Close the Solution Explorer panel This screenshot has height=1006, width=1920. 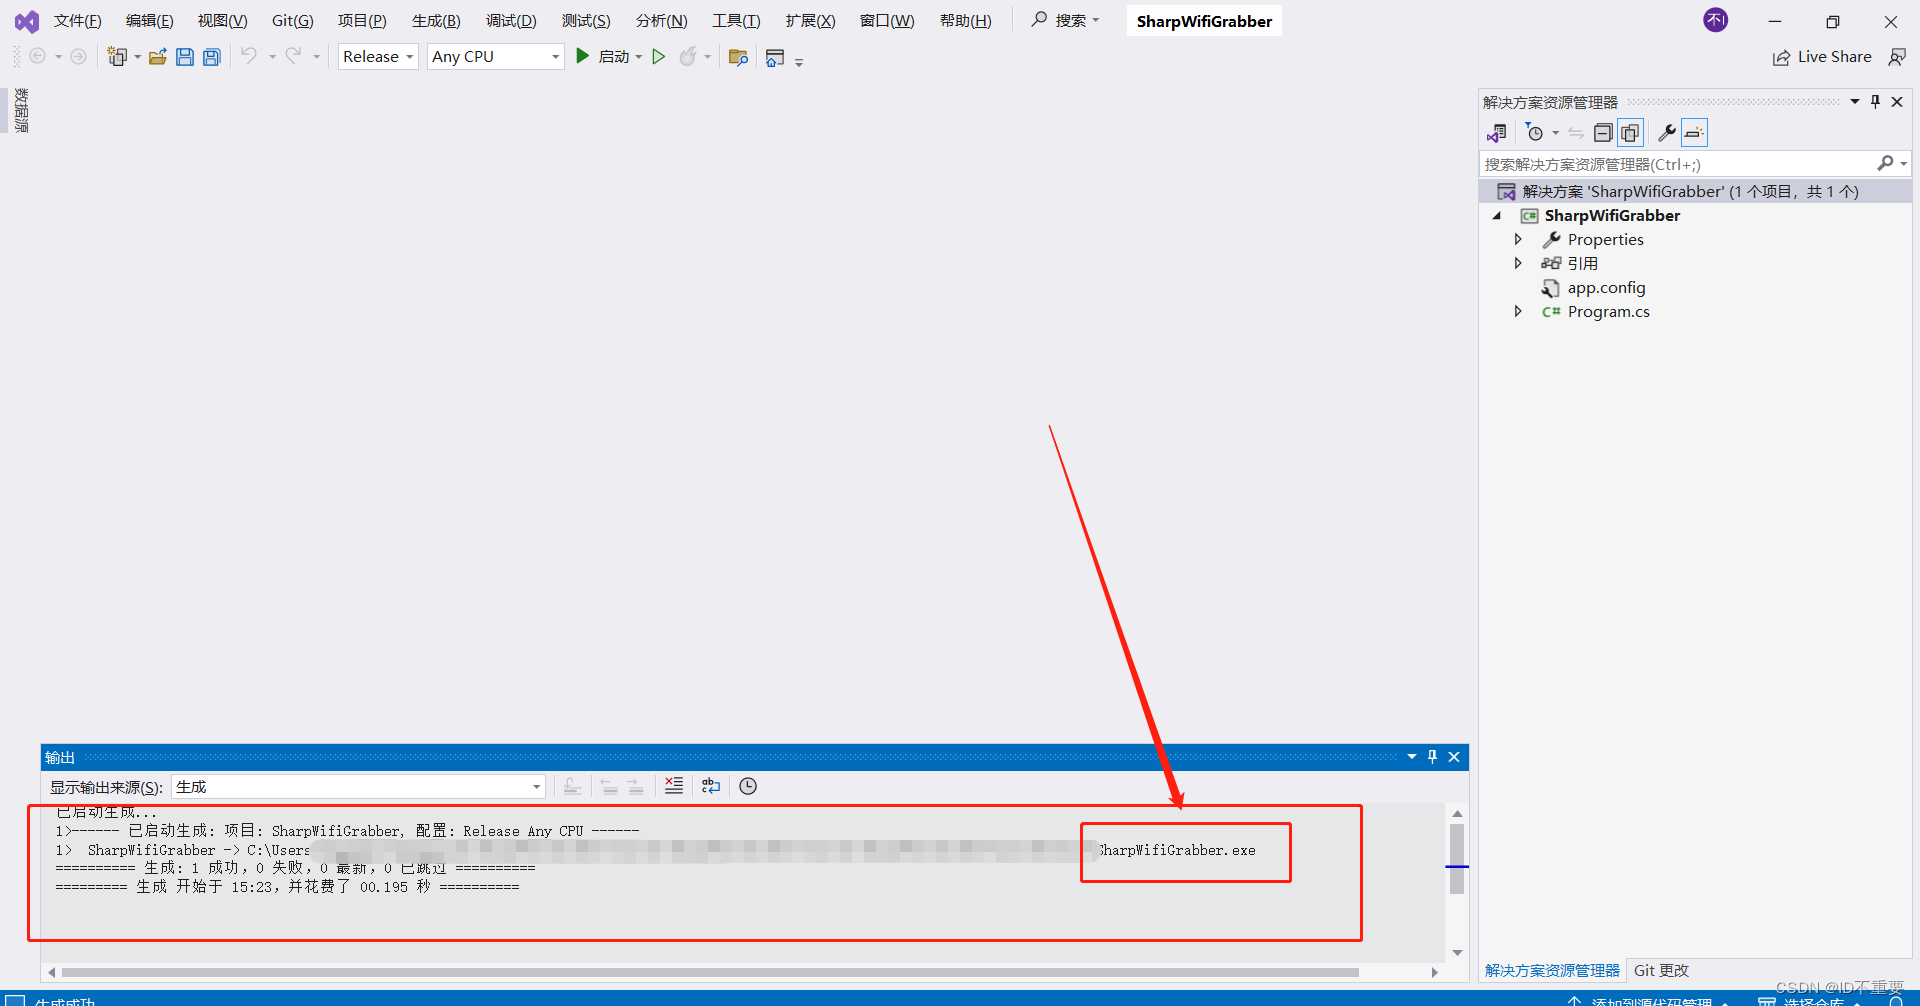(1897, 101)
